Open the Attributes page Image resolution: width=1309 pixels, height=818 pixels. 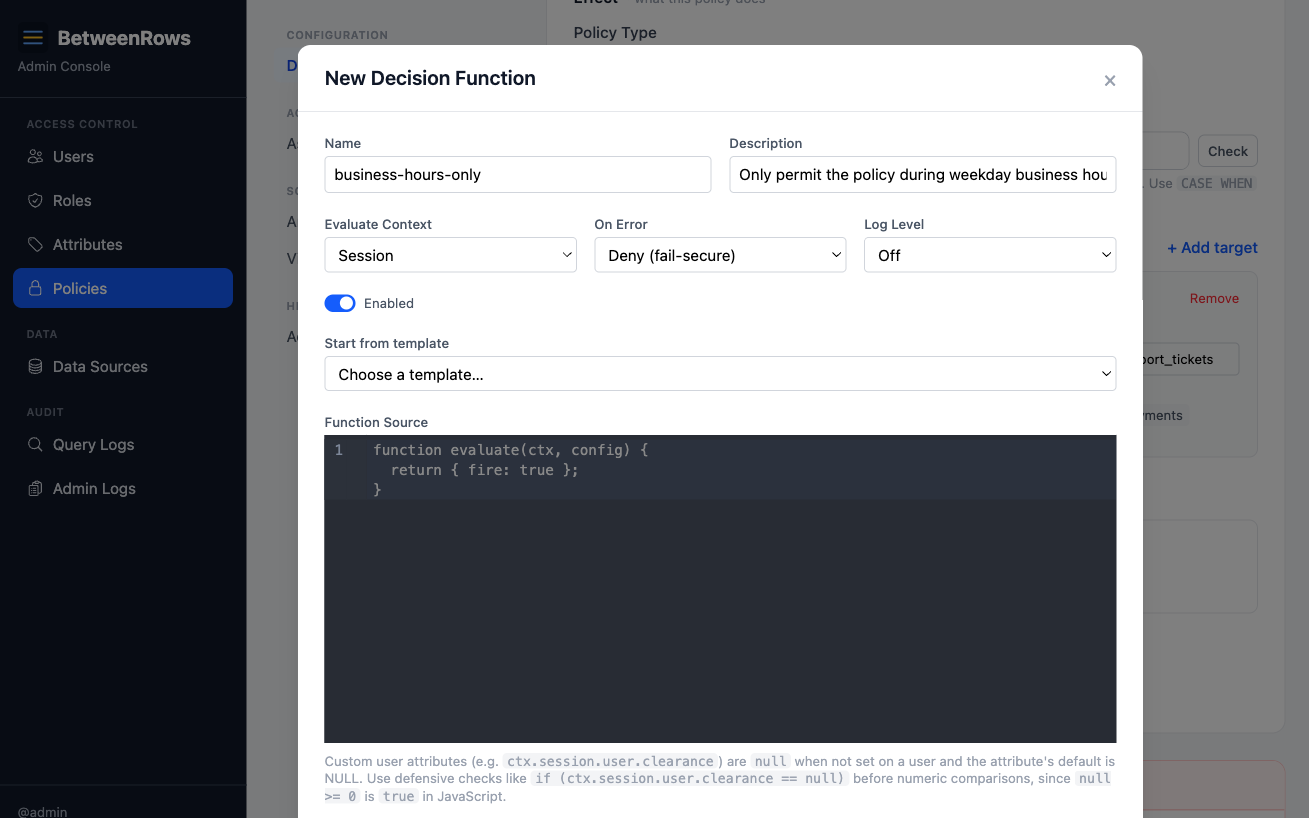[x=123, y=245]
